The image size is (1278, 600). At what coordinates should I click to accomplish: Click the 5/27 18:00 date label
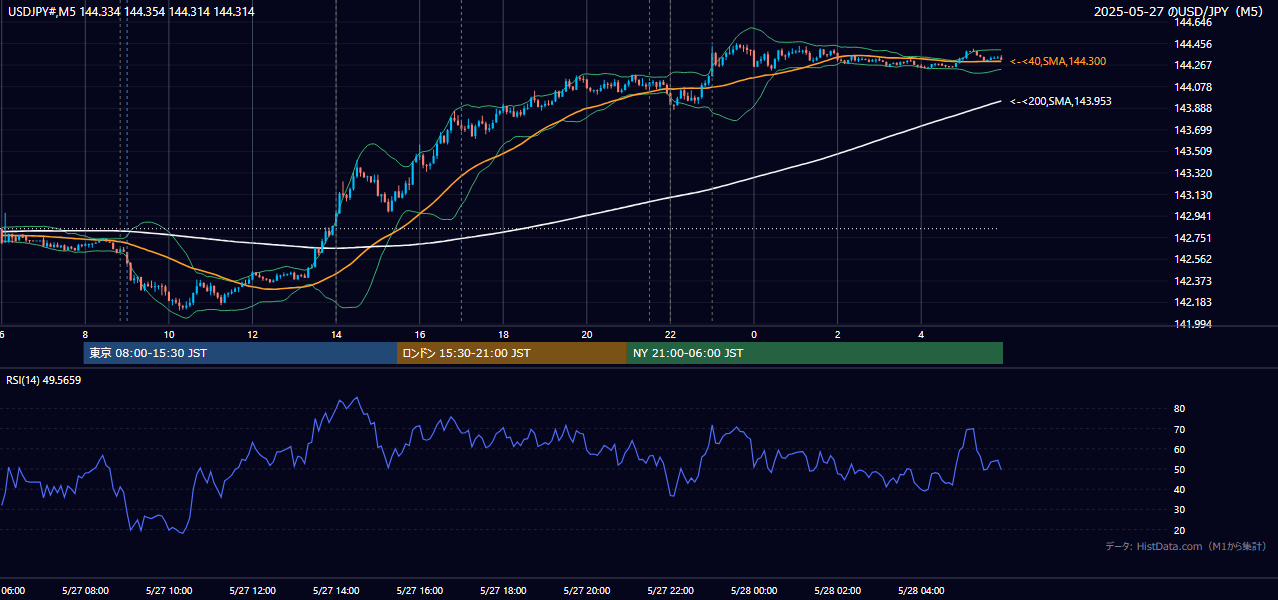(x=503, y=590)
